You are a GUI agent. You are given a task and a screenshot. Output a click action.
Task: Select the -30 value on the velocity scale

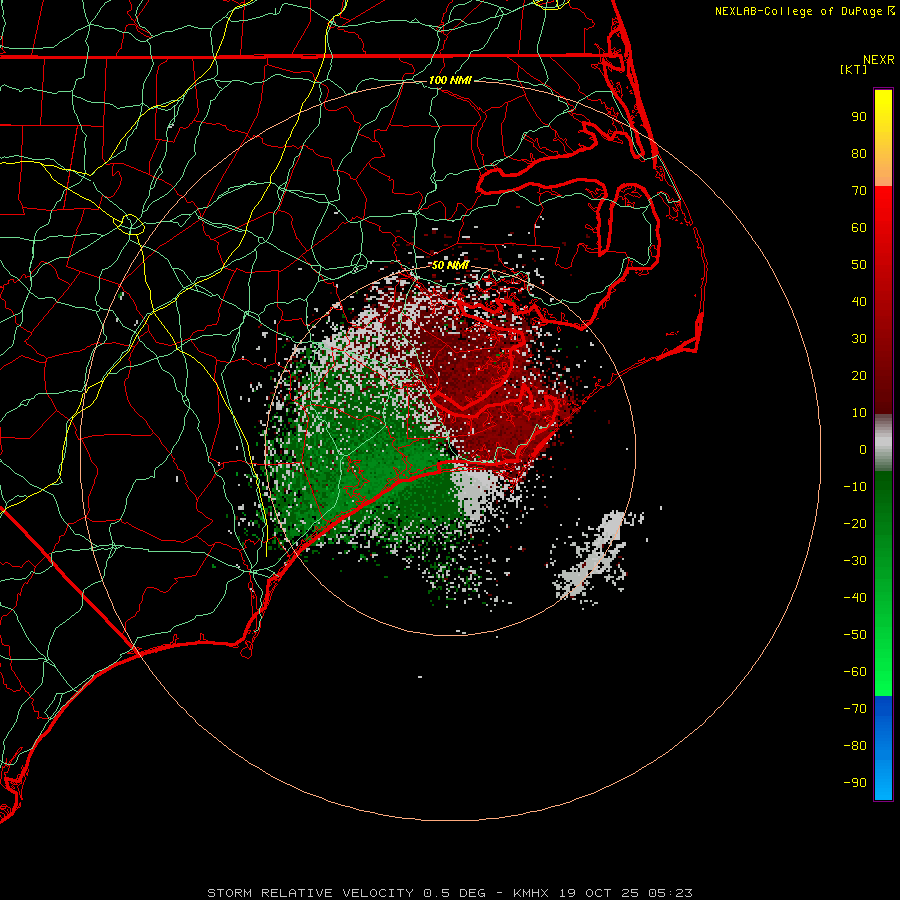click(x=855, y=561)
